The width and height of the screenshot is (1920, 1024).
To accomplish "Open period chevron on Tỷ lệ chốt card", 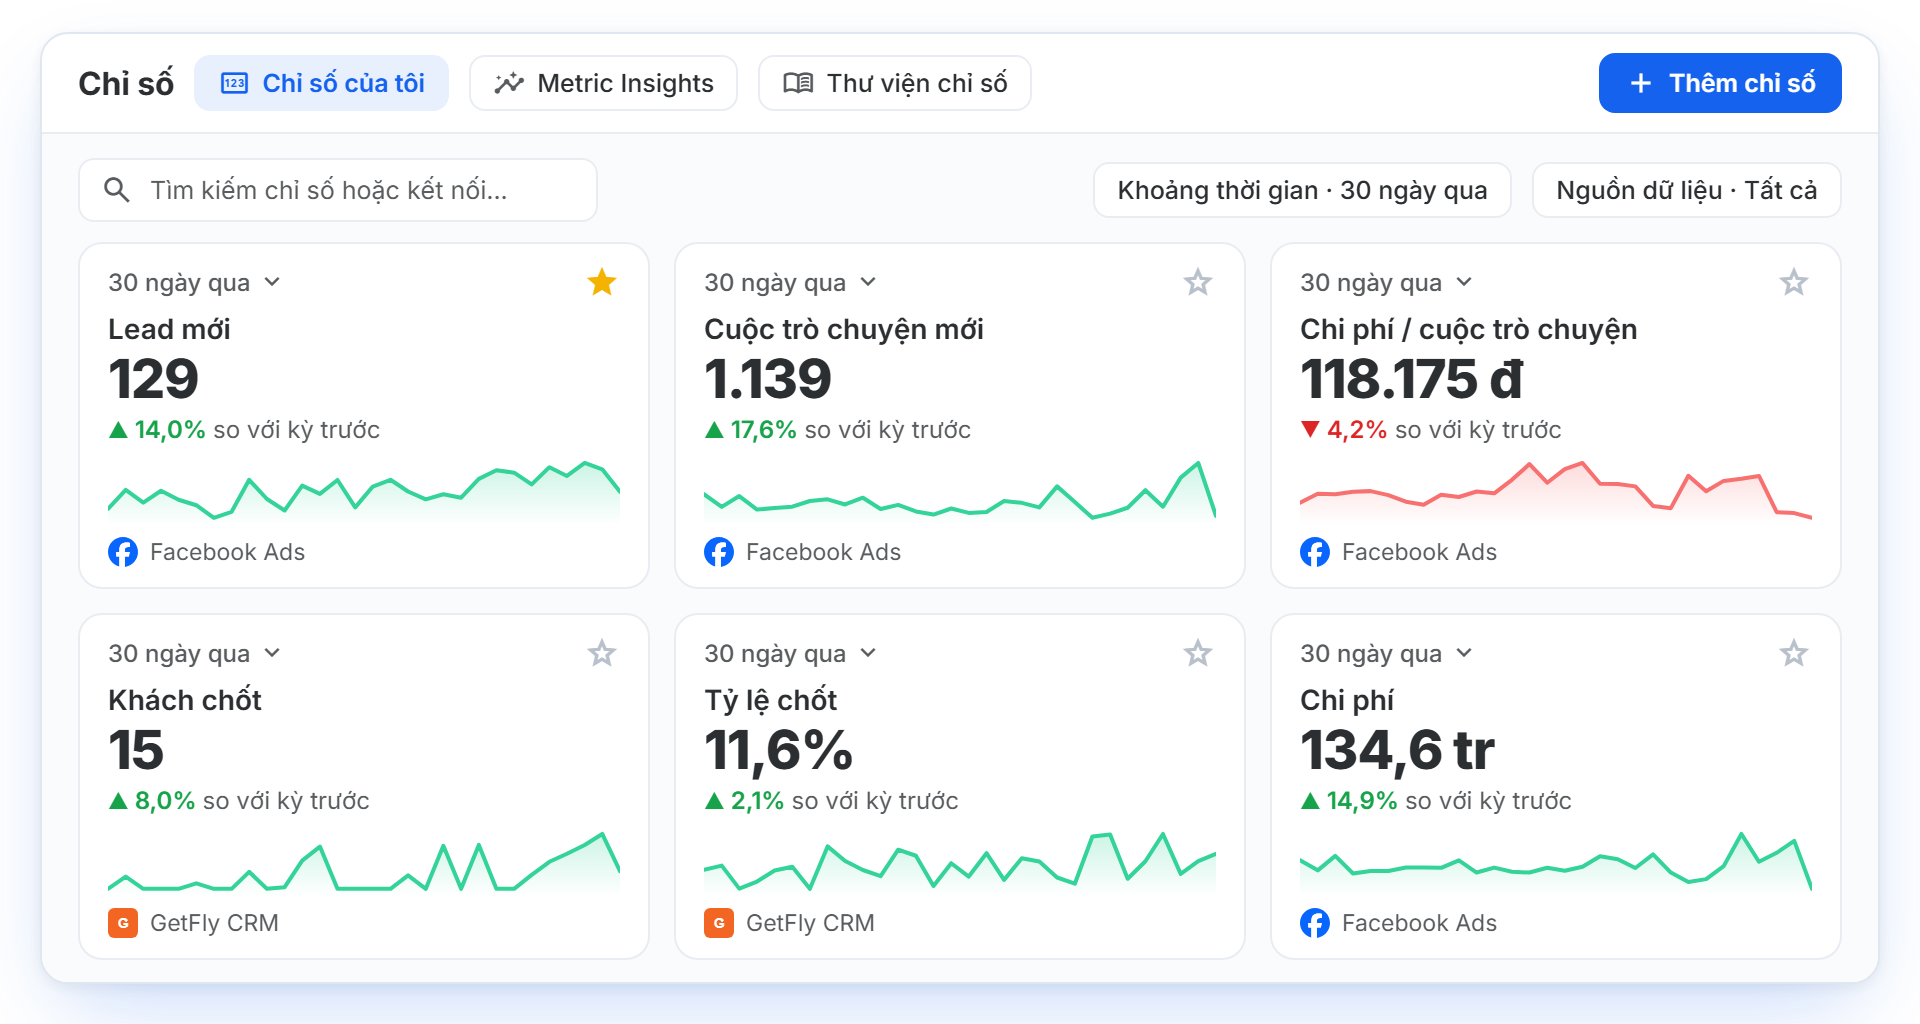I will 868,654.
